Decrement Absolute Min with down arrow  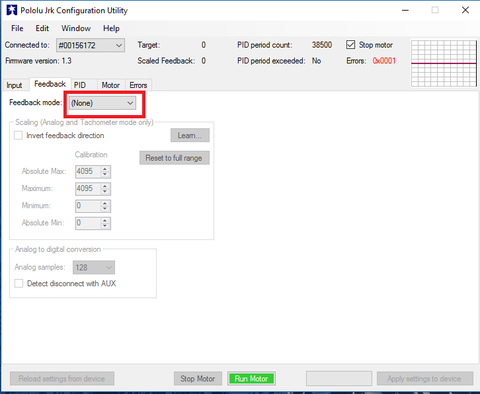coord(105,226)
